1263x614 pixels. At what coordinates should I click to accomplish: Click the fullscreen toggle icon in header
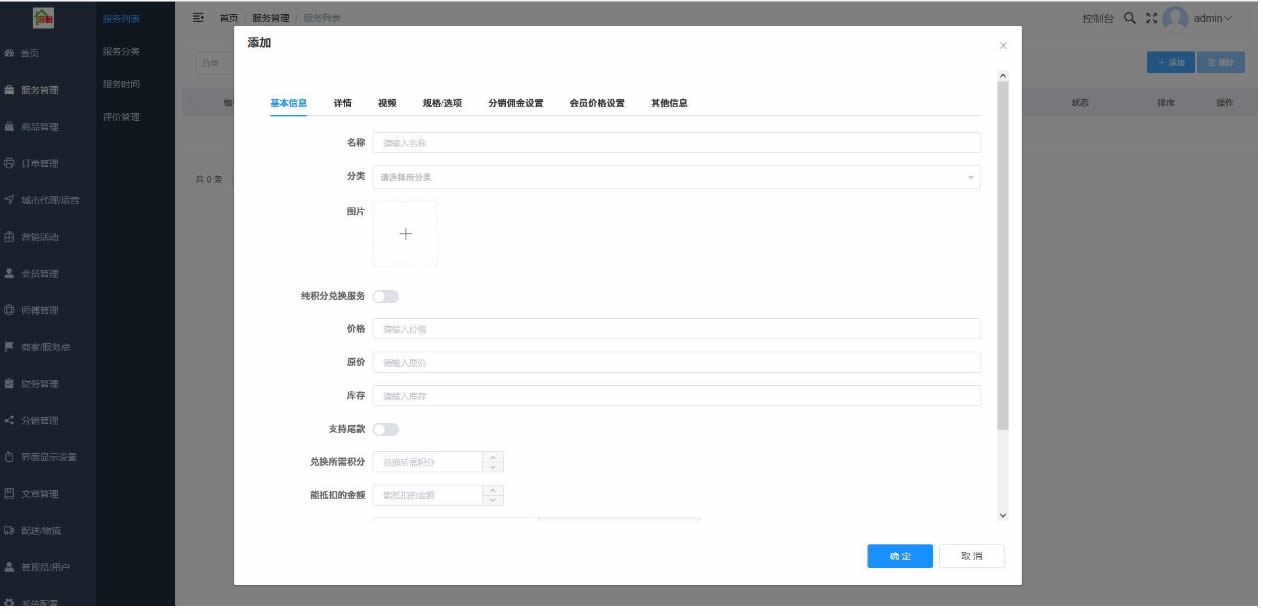coord(1151,18)
